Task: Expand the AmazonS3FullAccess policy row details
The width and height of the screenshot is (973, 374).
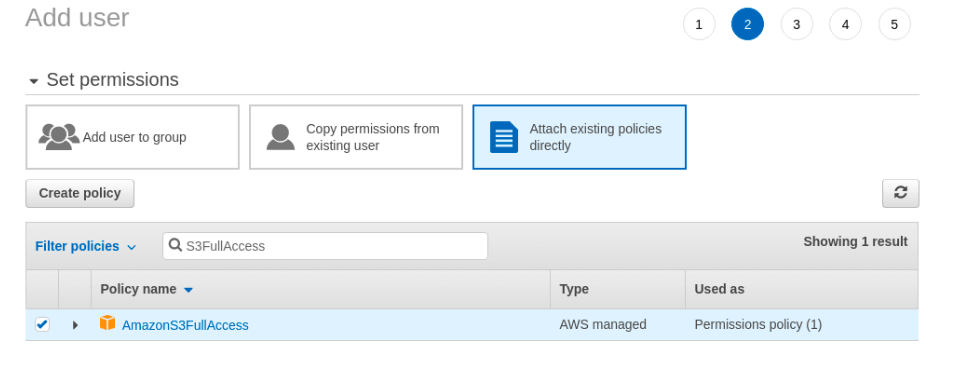Action: 75,325
